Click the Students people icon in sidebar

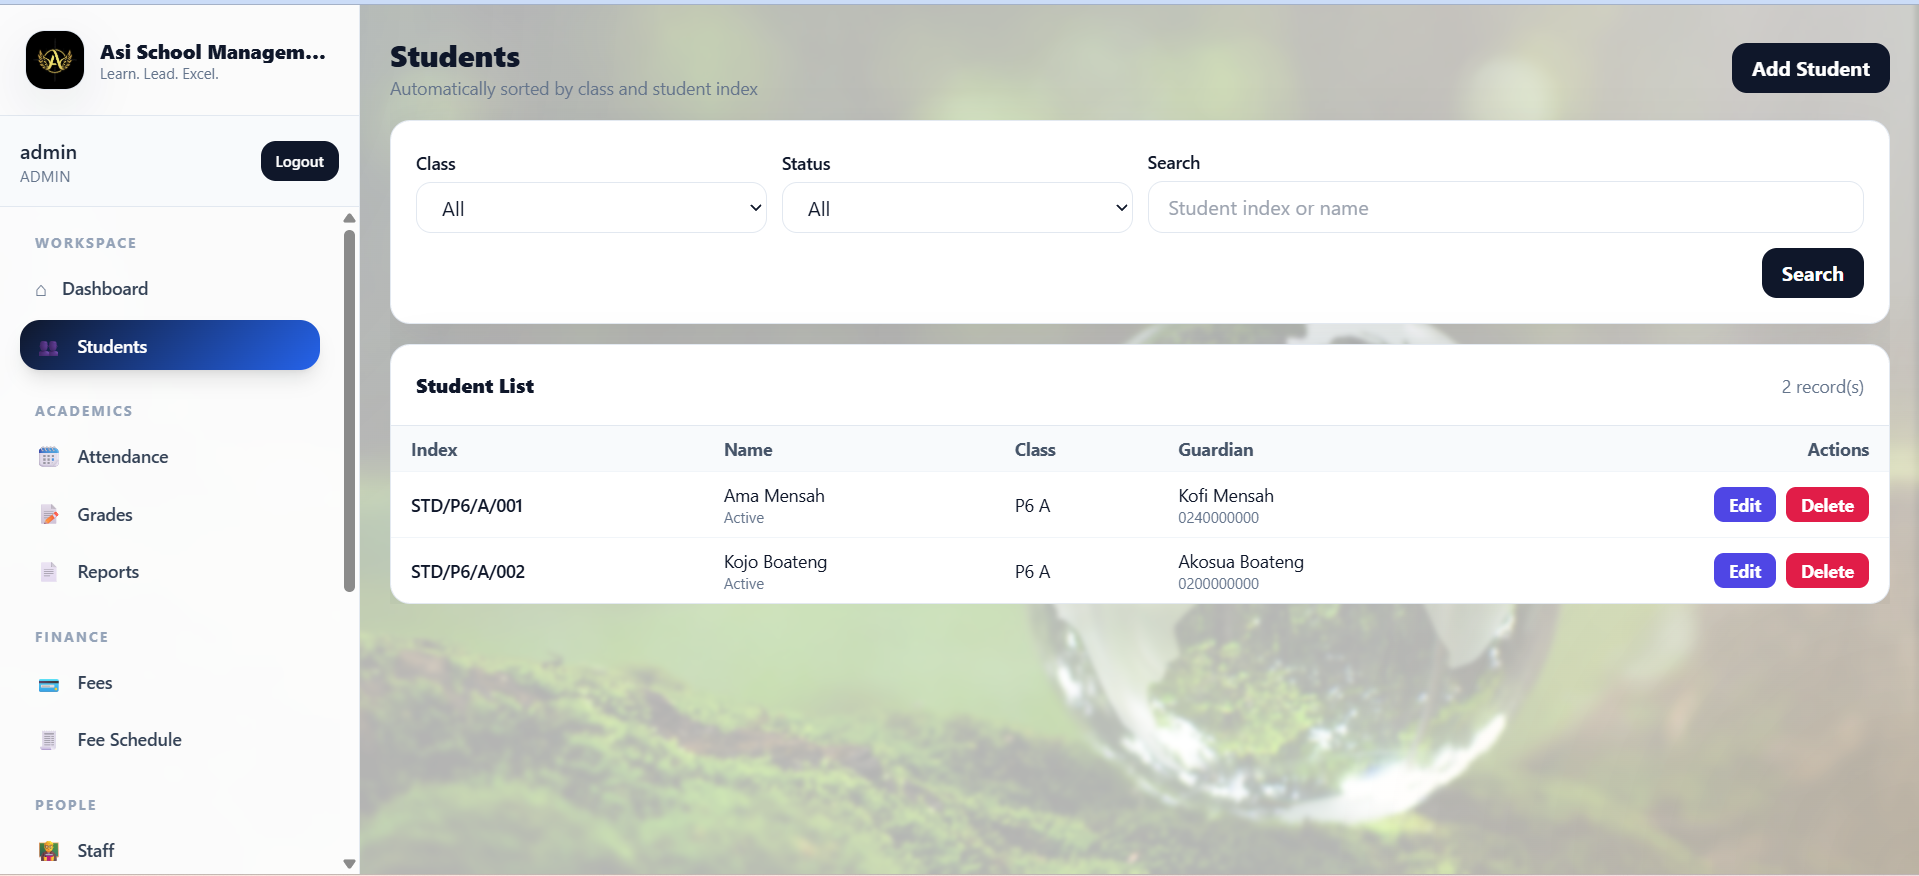tap(49, 347)
